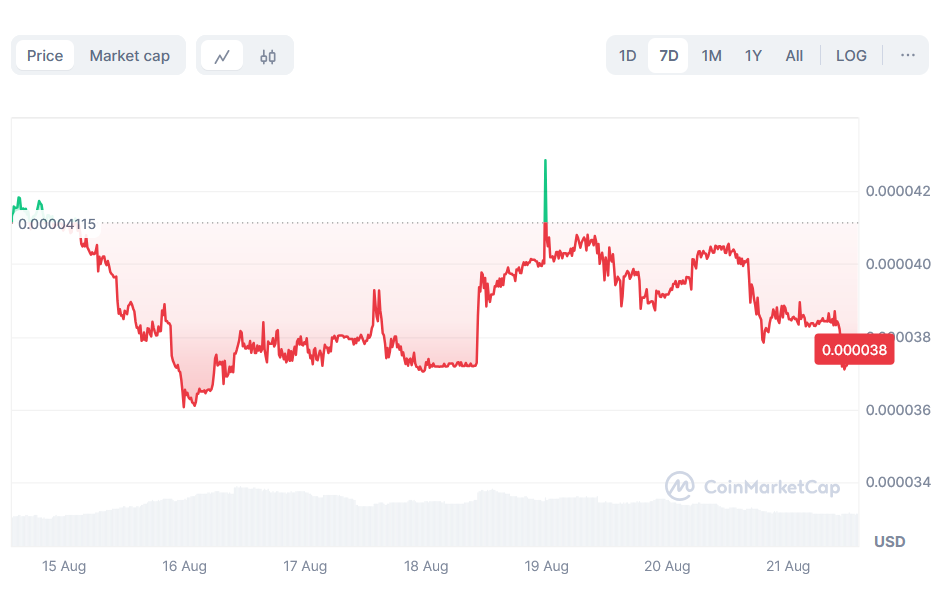
Task: Click the USD currency label
Action: click(x=889, y=541)
